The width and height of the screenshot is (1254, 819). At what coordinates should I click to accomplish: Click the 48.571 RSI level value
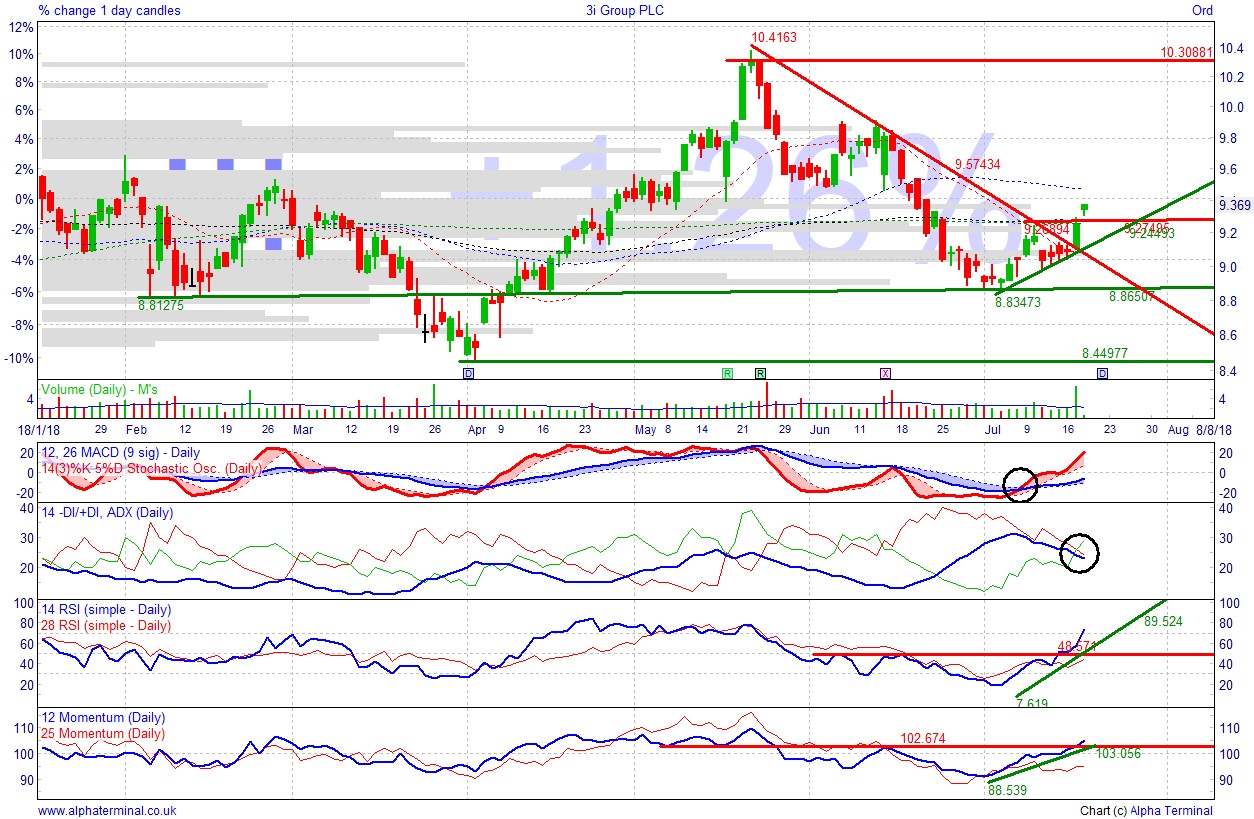point(1077,647)
